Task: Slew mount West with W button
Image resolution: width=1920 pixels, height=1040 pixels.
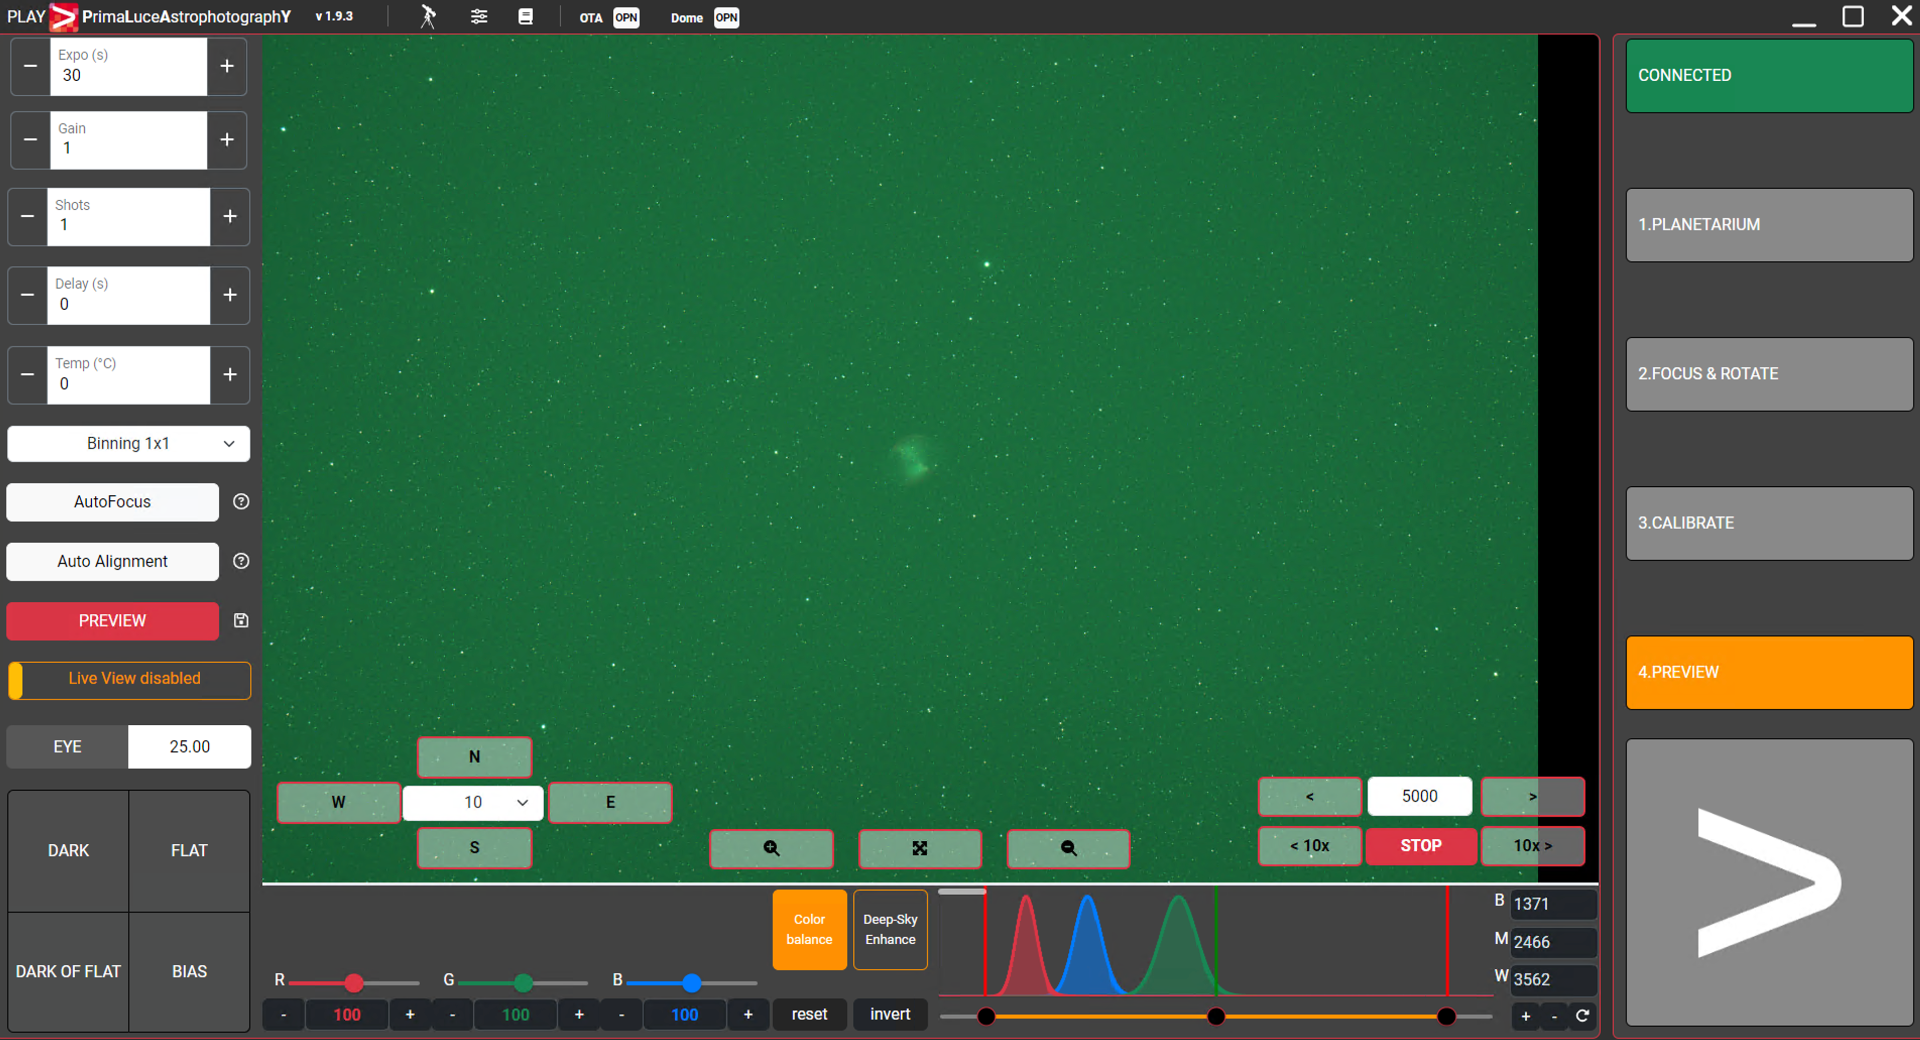Action: click(x=338, y=802)
